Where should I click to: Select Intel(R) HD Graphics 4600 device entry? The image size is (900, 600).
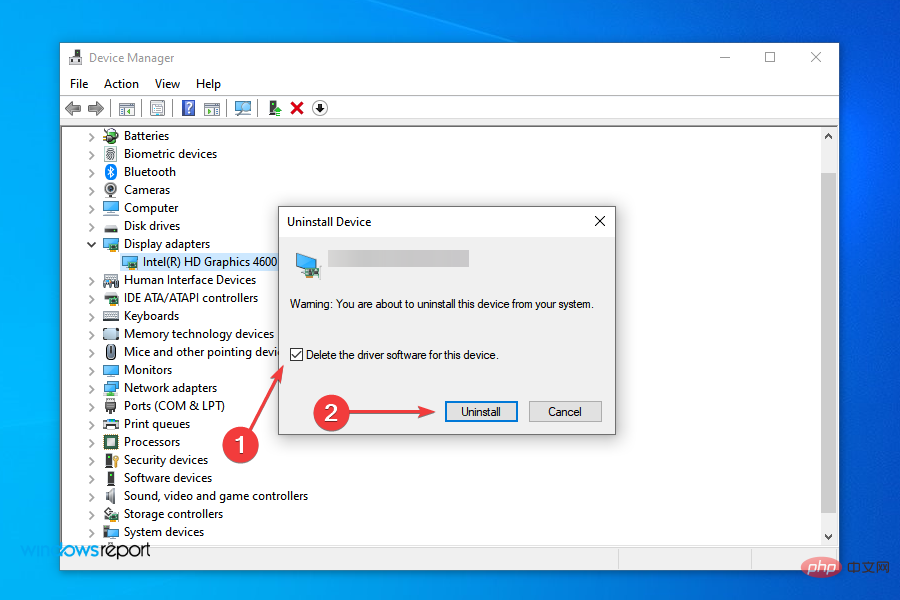(x=208, y=261)
